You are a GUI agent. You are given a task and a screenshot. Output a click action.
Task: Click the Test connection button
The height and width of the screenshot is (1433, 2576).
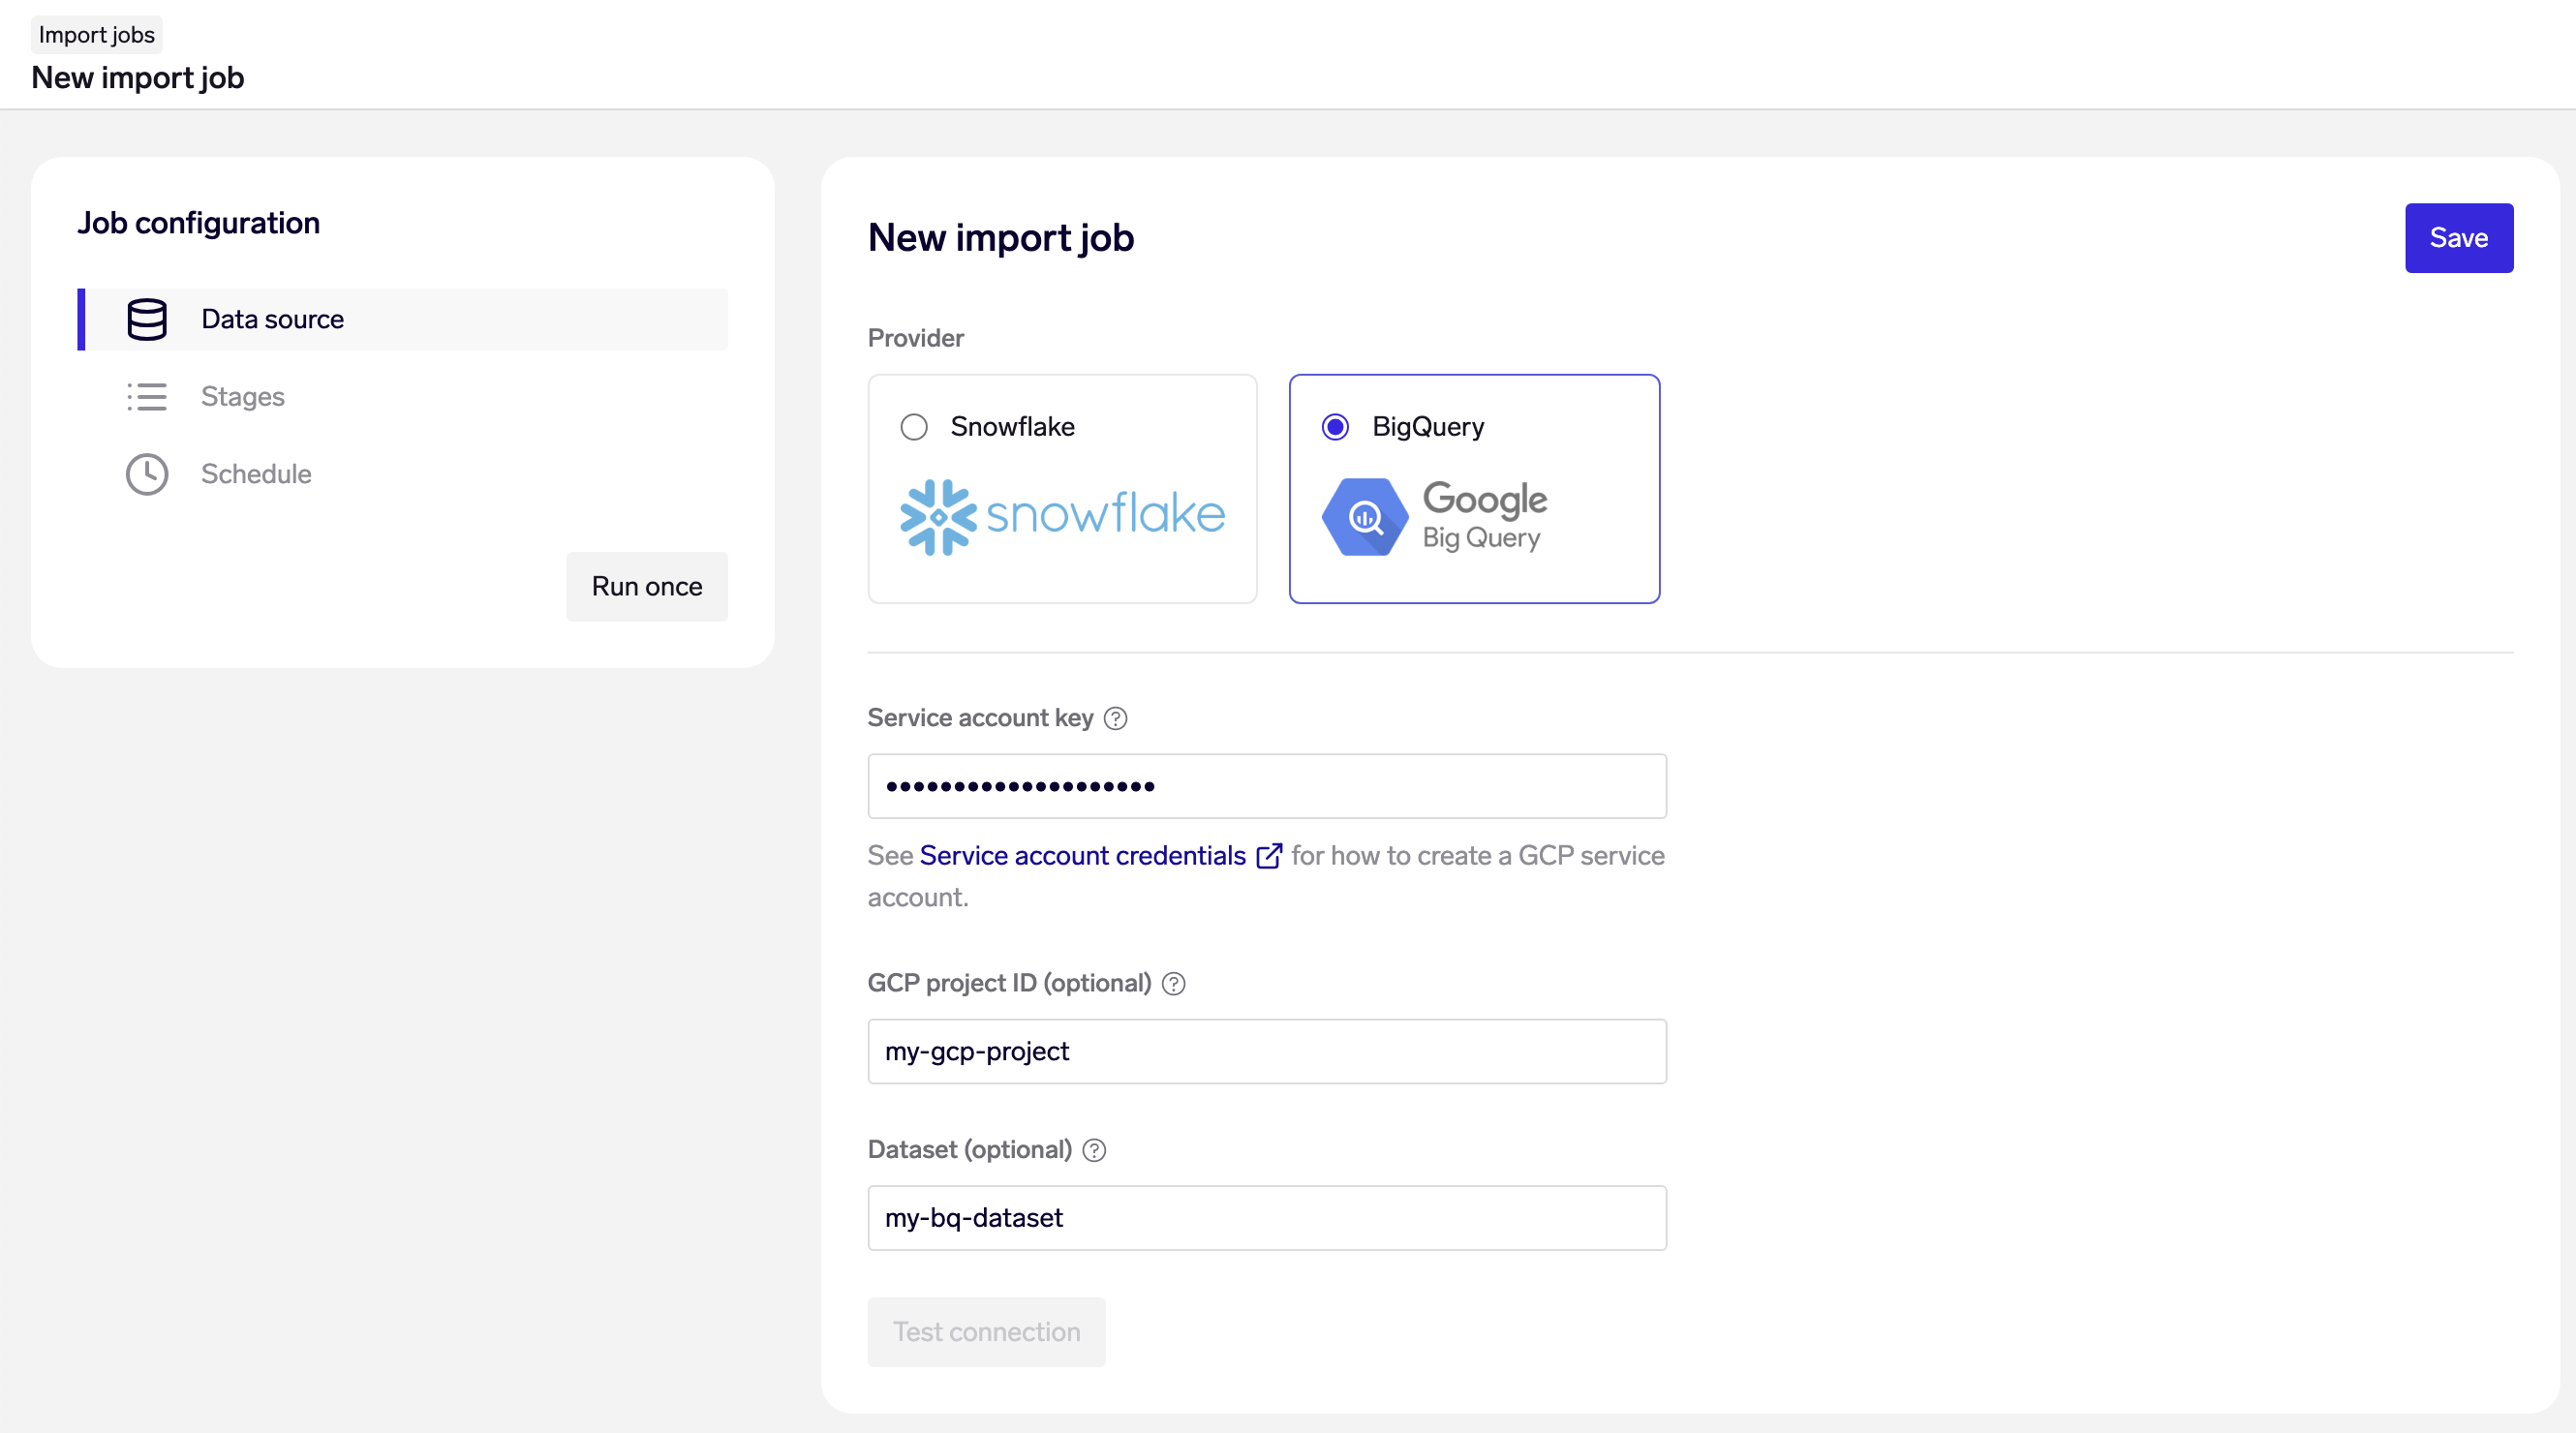pos(986,1330)
